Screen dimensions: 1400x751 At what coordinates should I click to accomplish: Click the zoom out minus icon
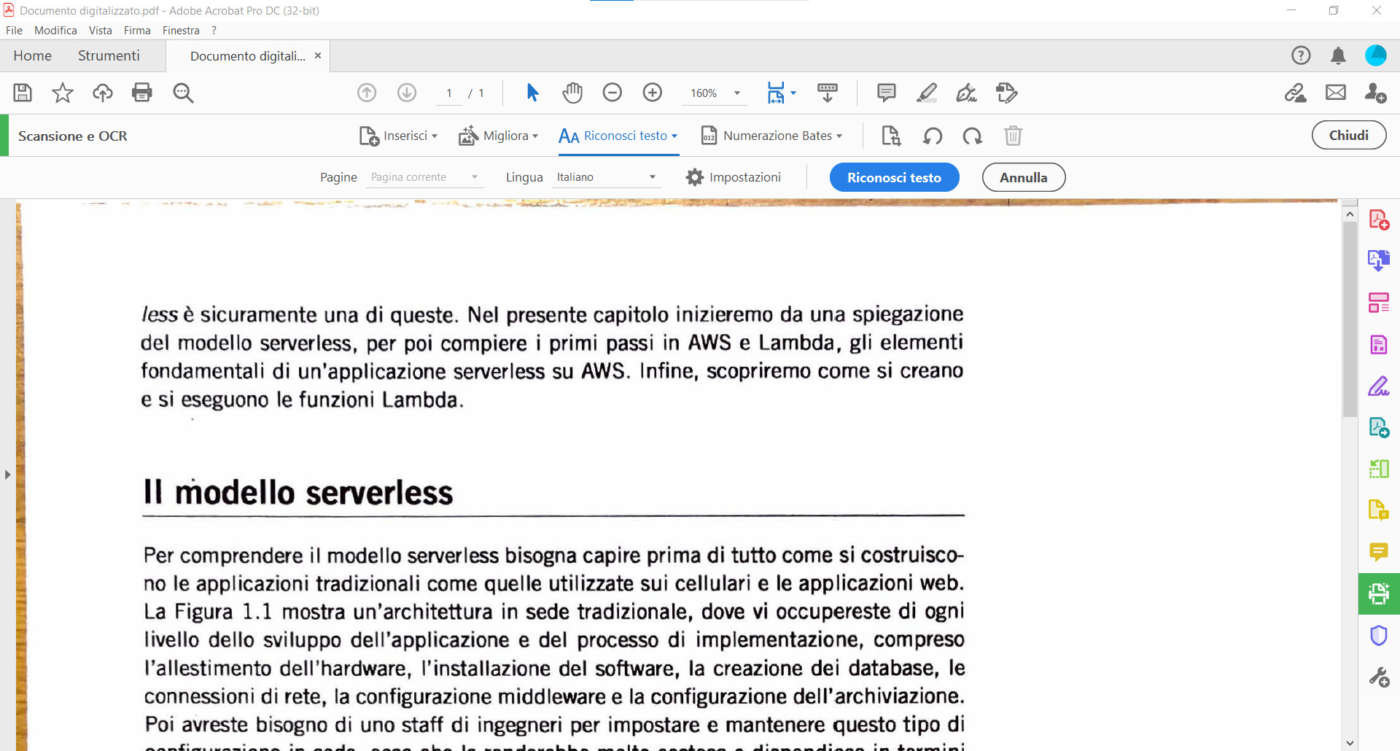[612, 93]
